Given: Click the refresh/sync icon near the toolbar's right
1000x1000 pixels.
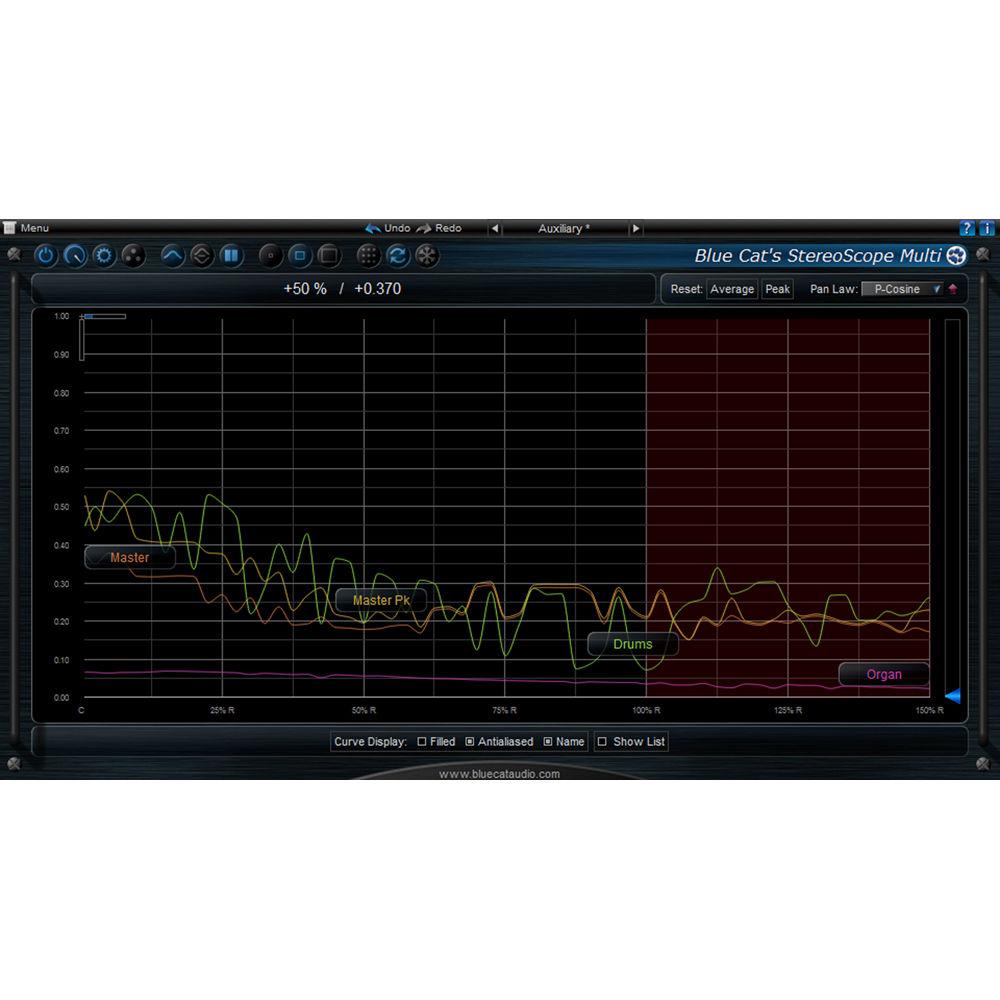Looking at the screenshot, I should [396, 256].
